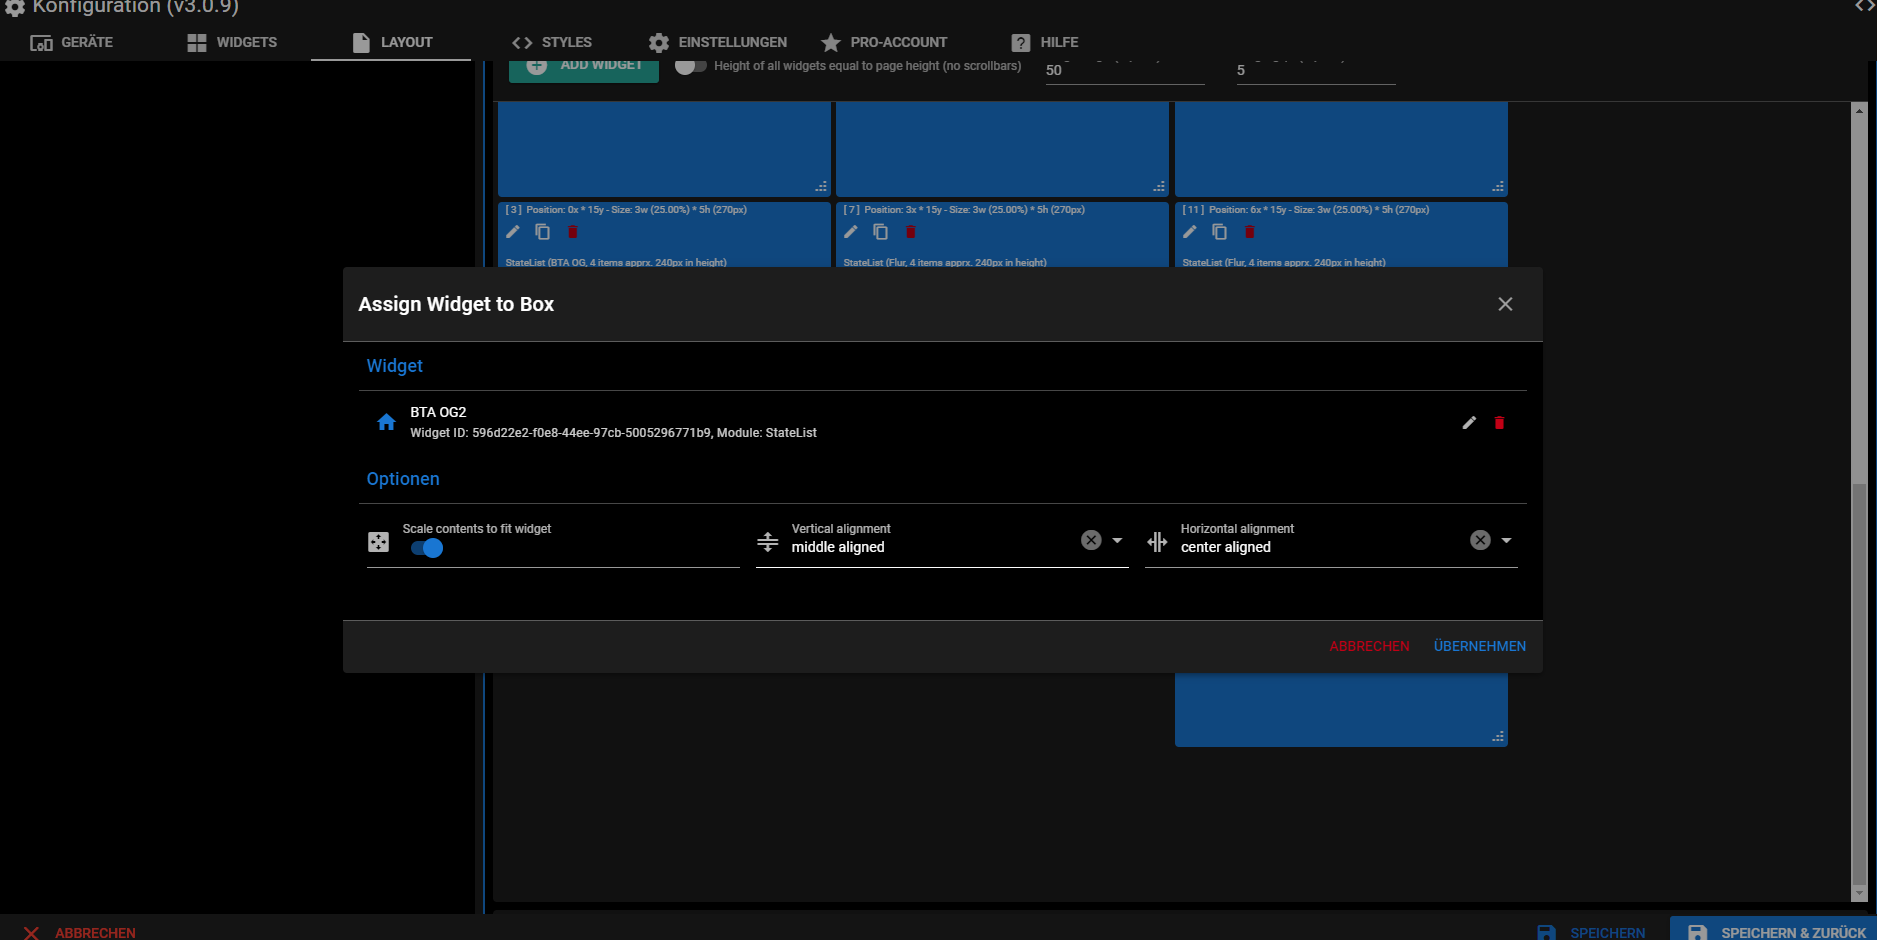Screen dimensions: 1877x940
Task: Click the scrollbar down arrow
Action: tap(1859, 894)
